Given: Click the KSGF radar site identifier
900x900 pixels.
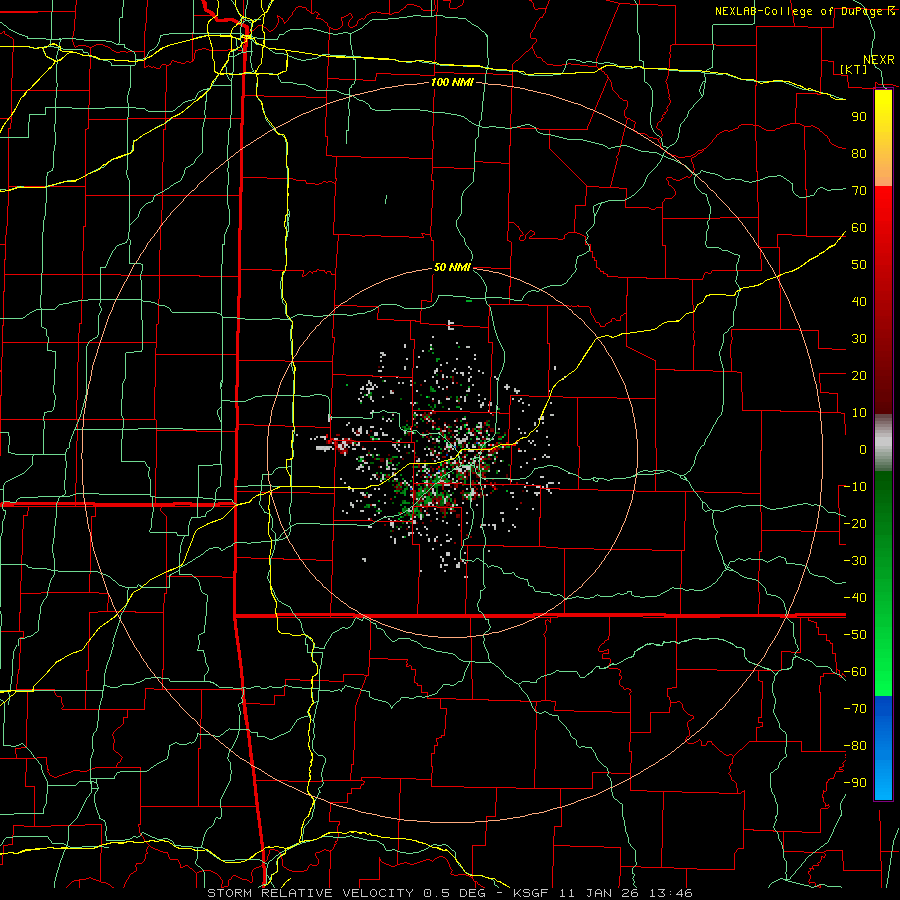Looking at the screenshot, I should coord(534,893).
